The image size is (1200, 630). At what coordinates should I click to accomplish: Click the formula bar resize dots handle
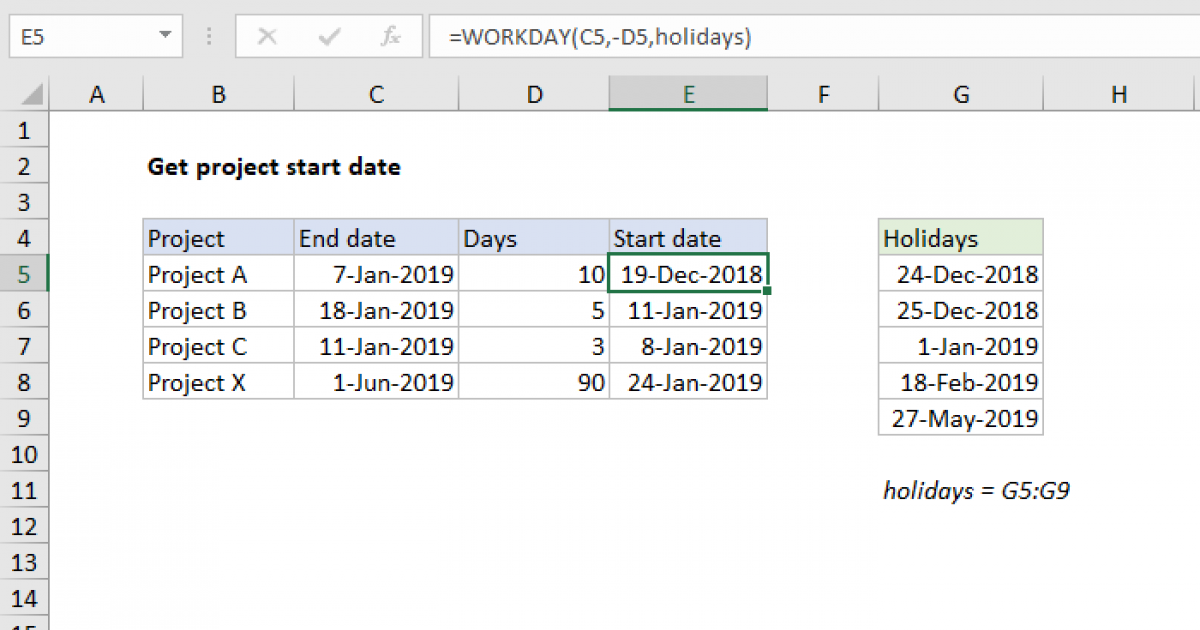tap(210, 37)
